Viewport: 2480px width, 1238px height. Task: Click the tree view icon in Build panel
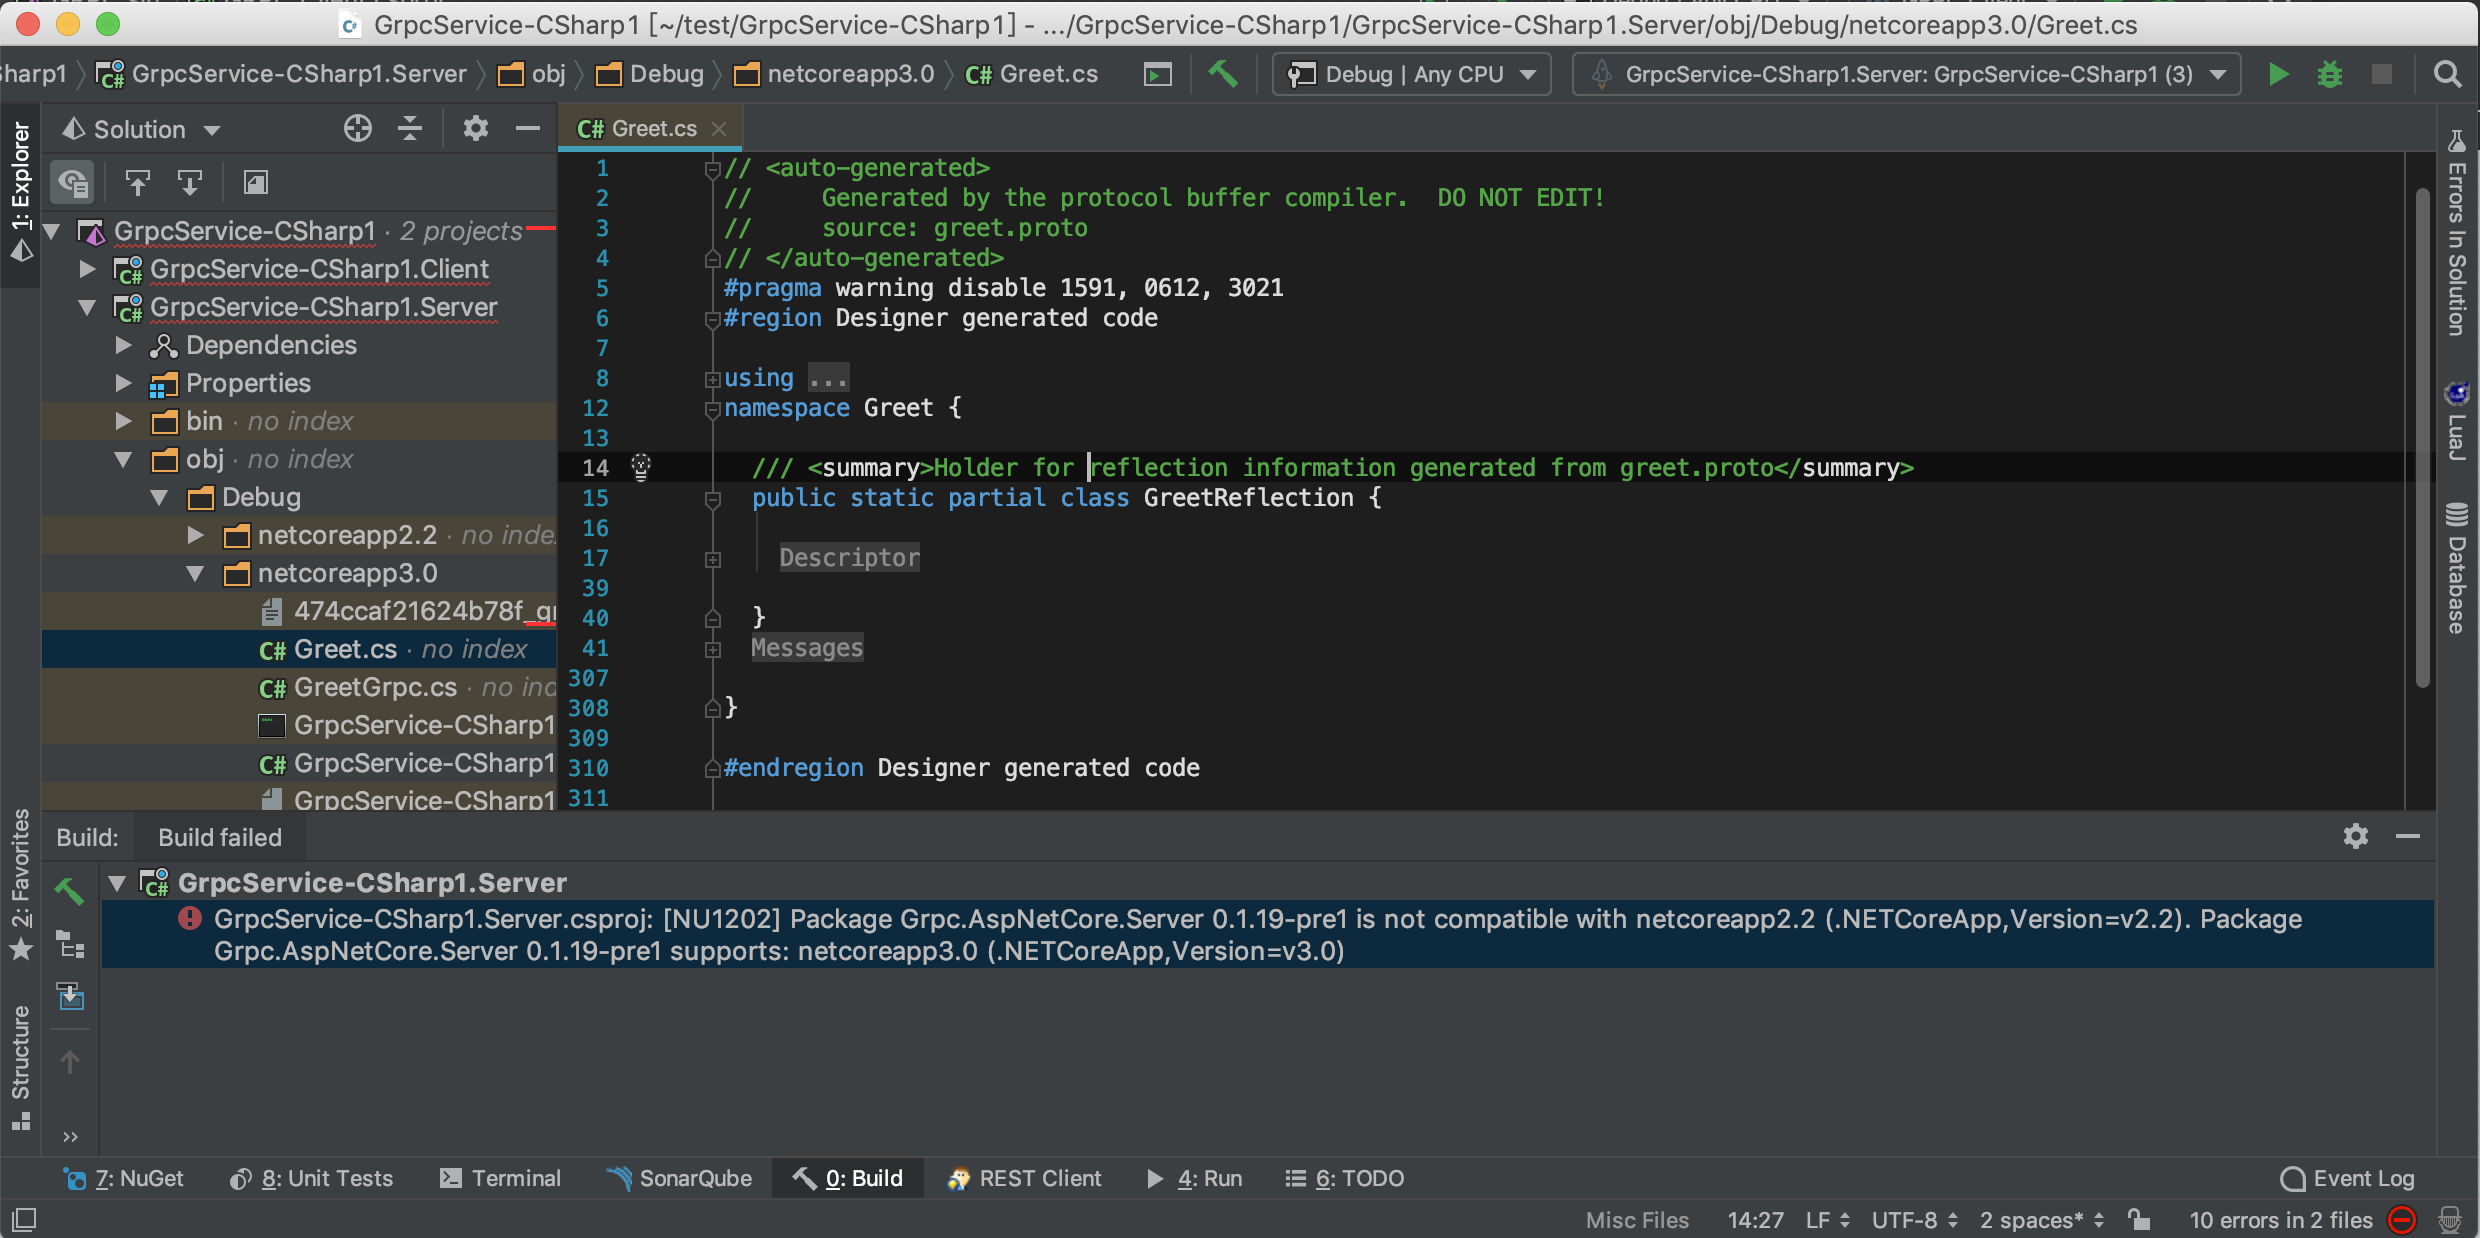pyautogui.click(x=70, y=944)
